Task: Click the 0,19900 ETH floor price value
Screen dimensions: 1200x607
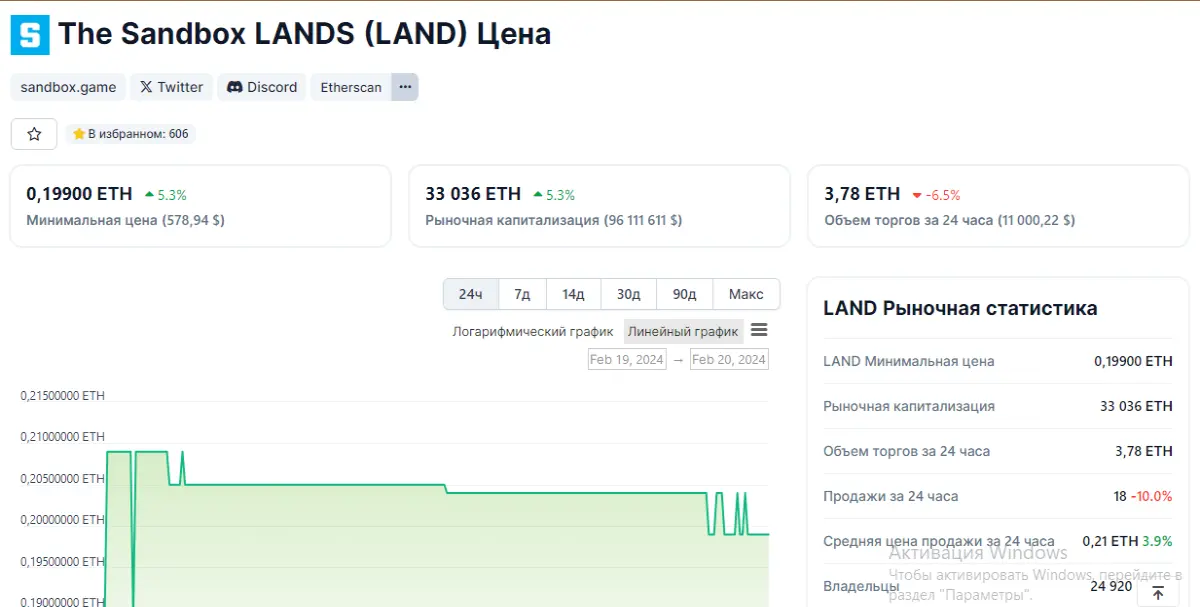Action: [x=79, y=194]
